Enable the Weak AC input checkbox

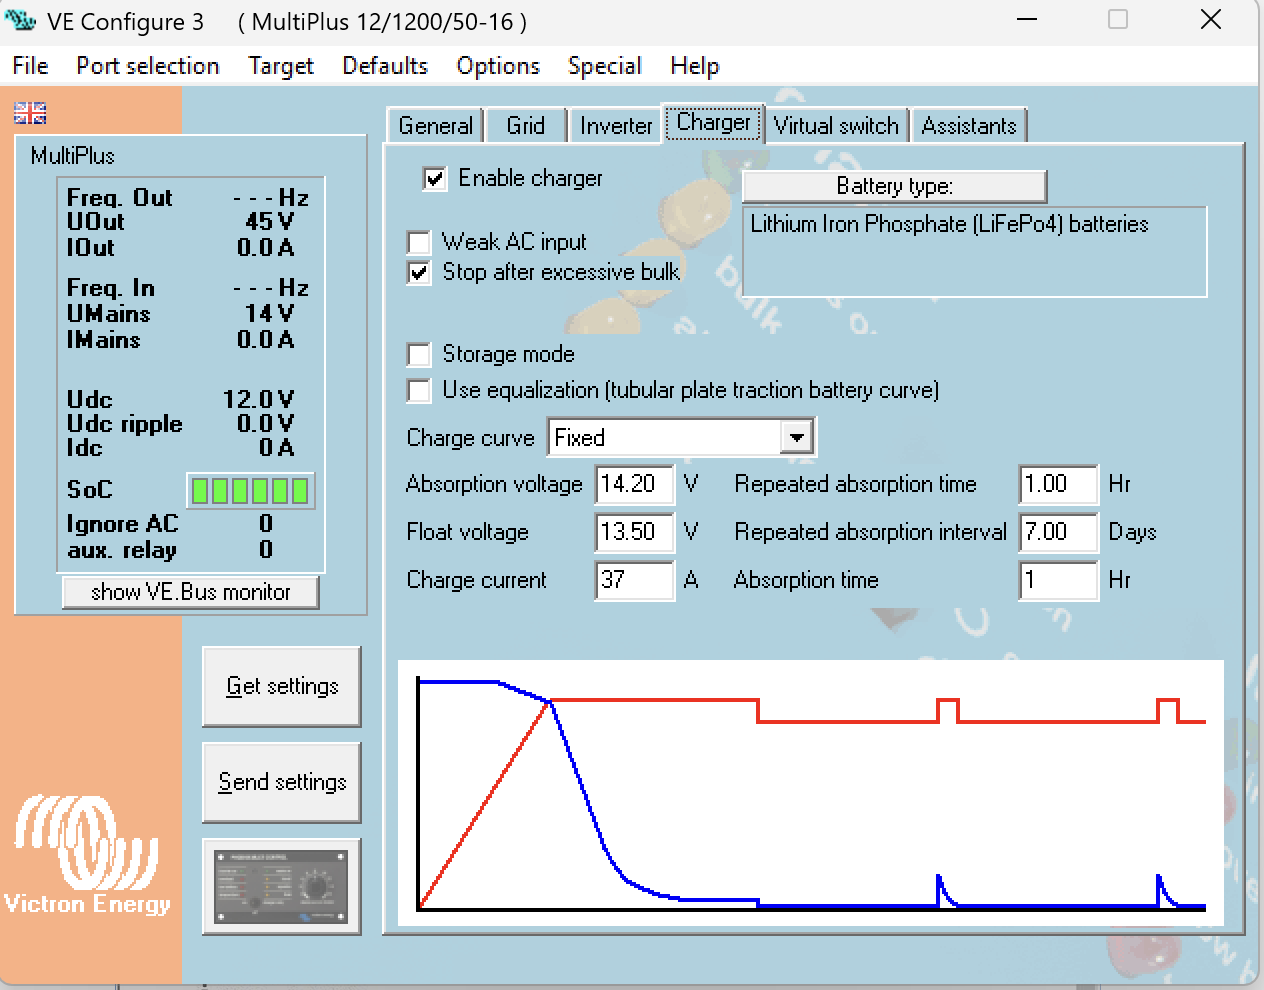coord(419,243)
